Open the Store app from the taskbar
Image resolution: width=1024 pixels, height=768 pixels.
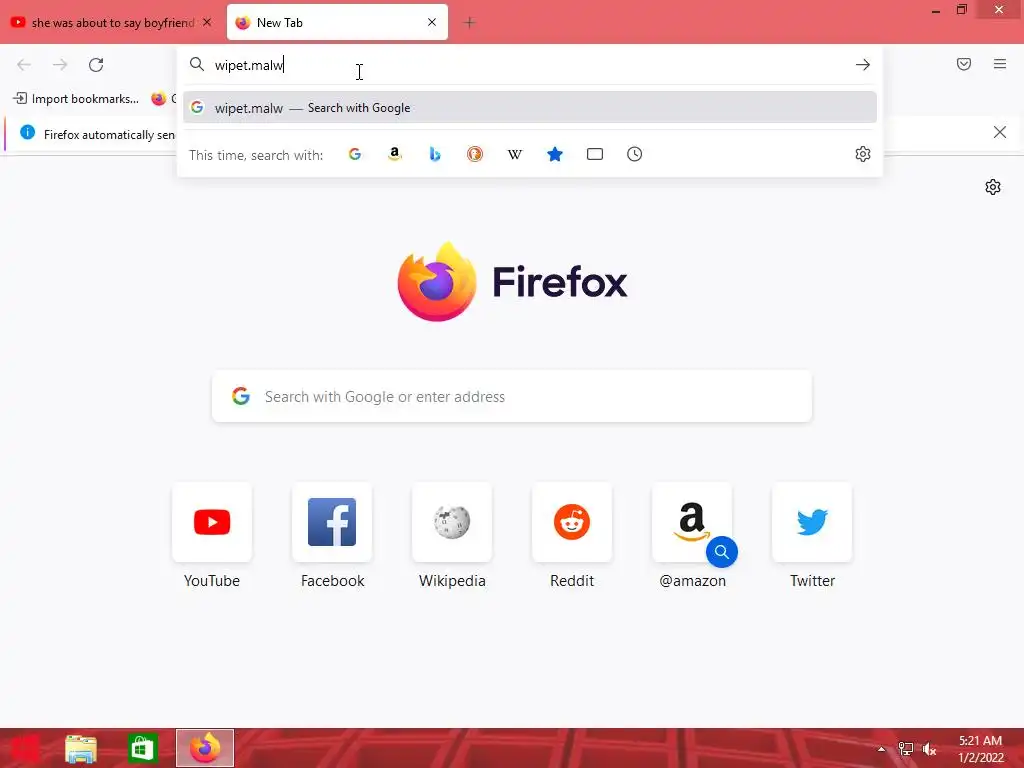142,748
